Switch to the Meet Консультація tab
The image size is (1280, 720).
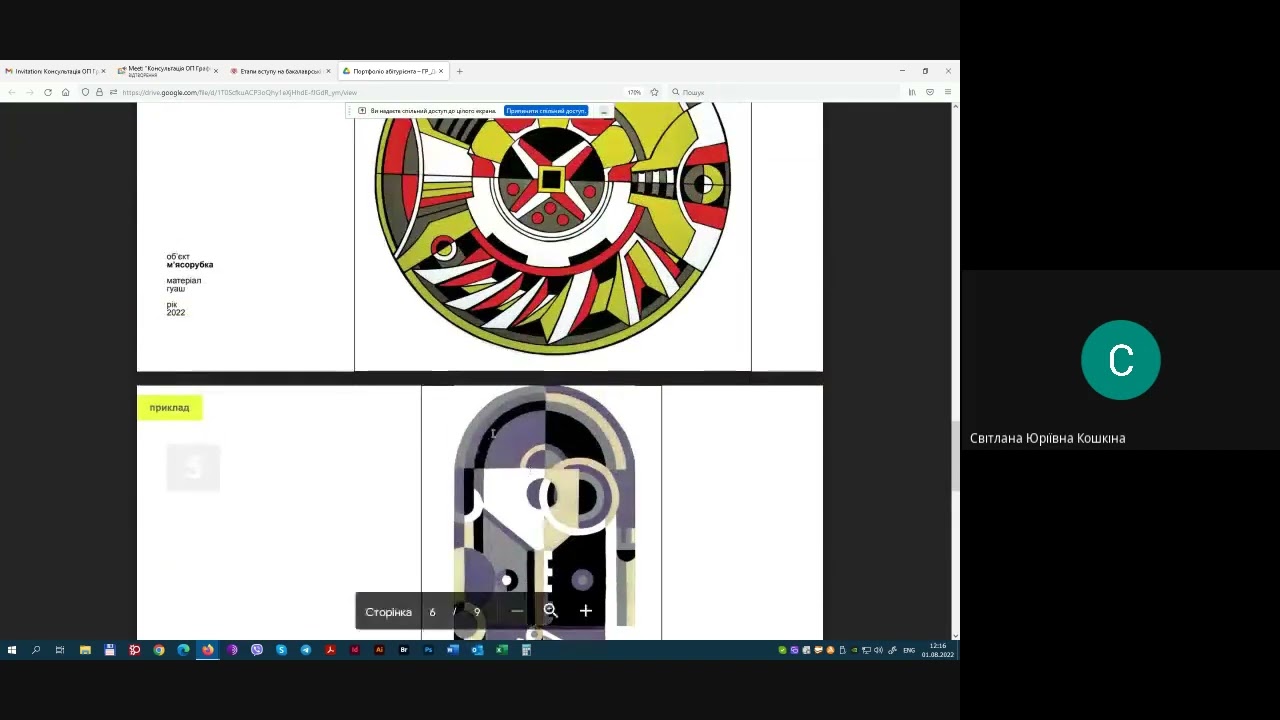[x=167, y=71]
